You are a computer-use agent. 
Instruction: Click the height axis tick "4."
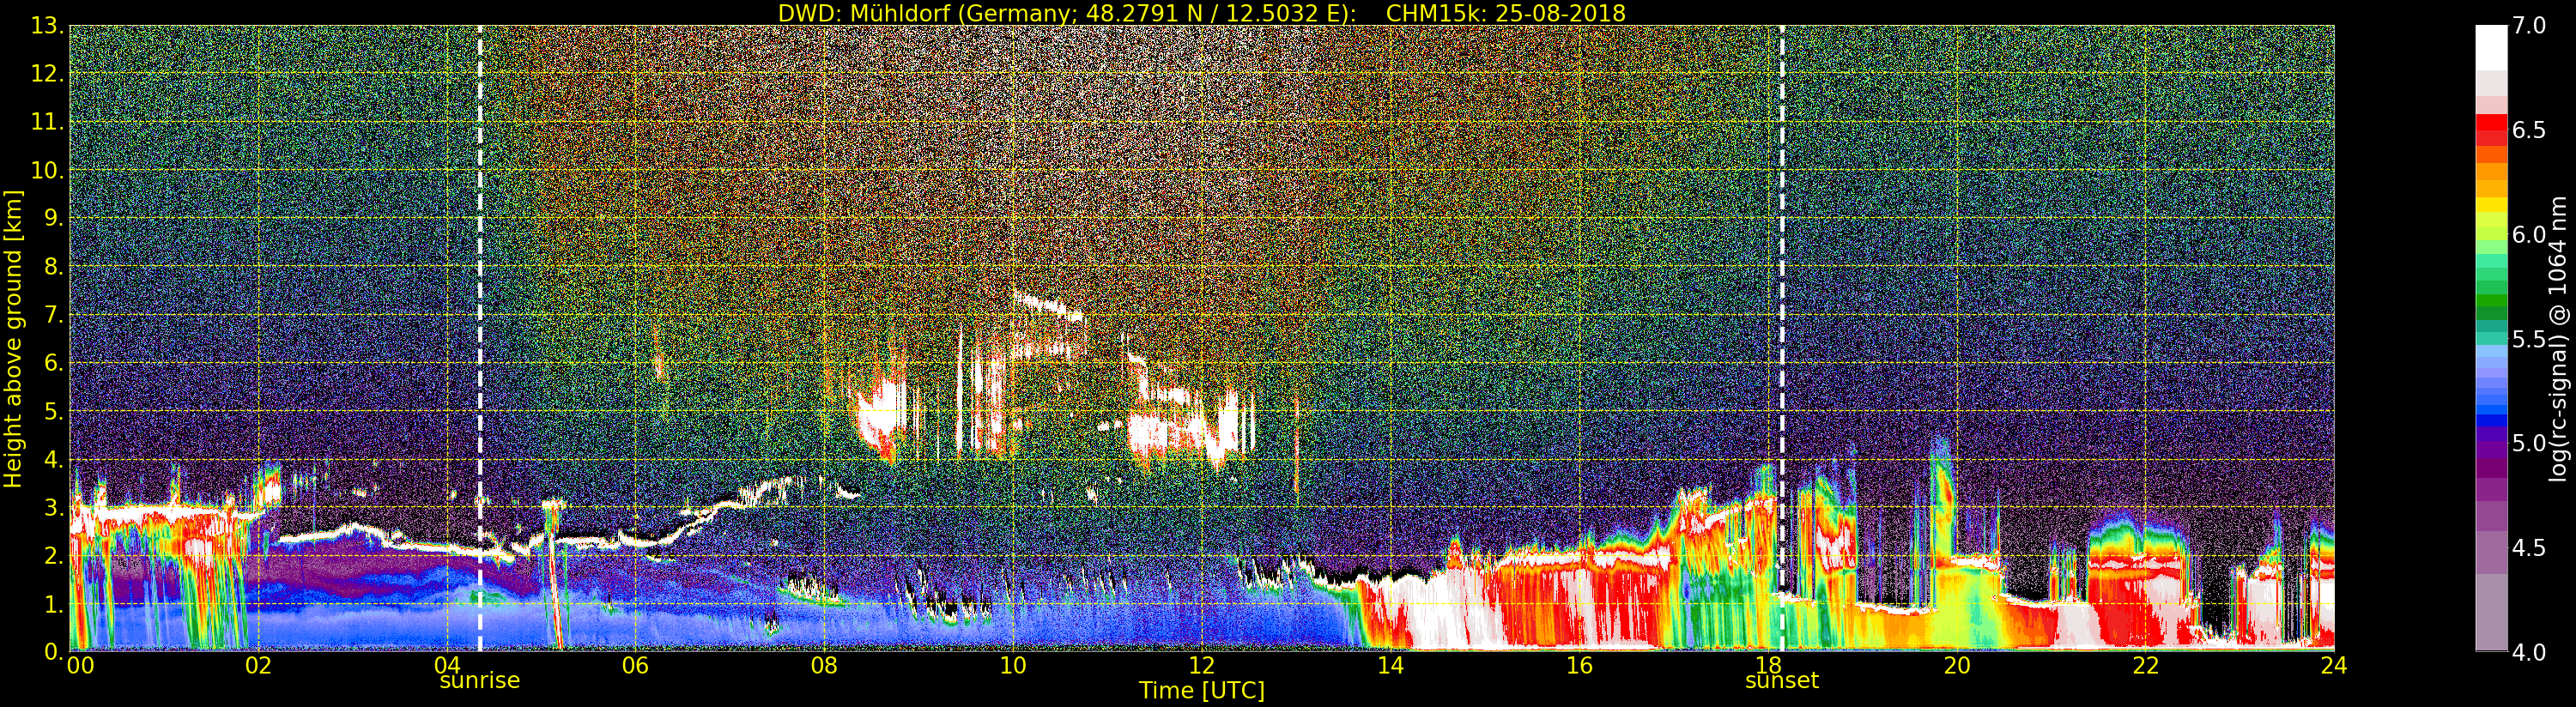pos(54,460)
